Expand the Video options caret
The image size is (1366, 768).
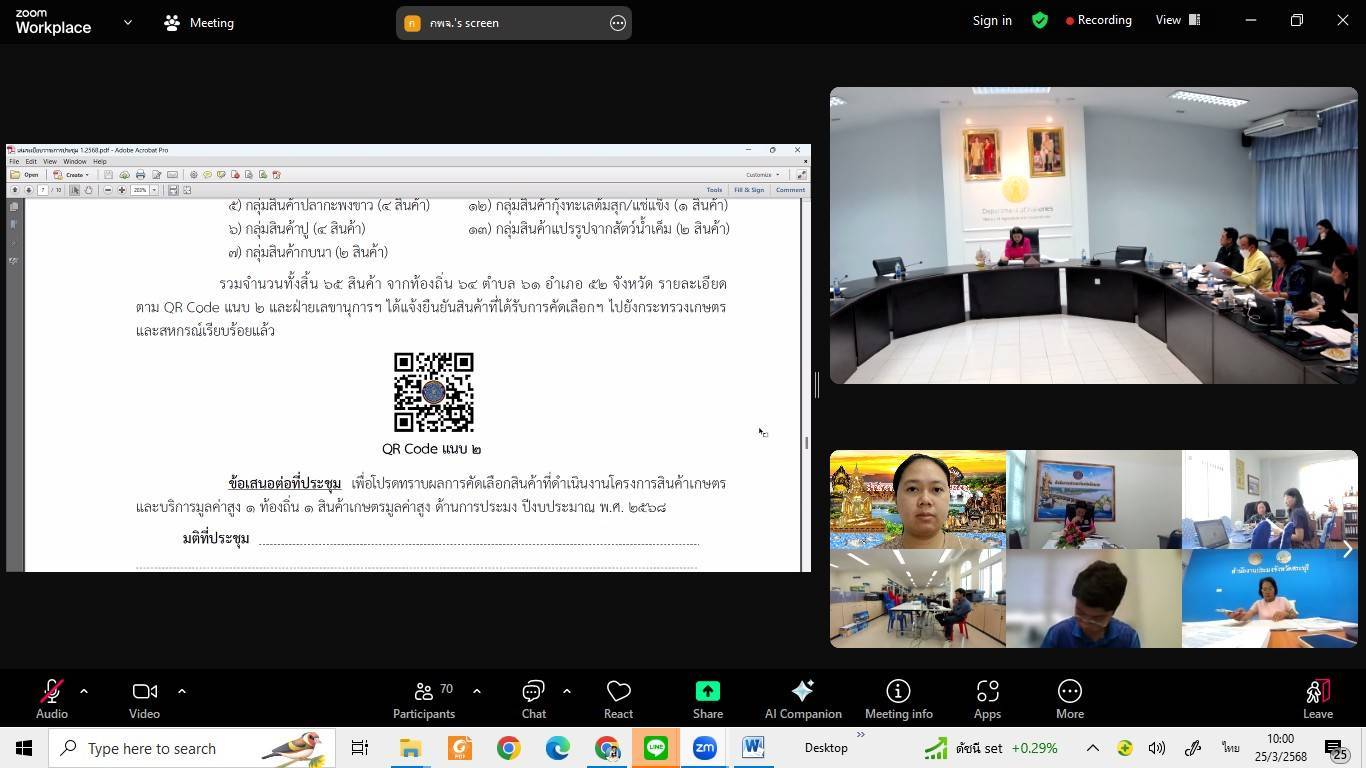click(x=181, y=691)
